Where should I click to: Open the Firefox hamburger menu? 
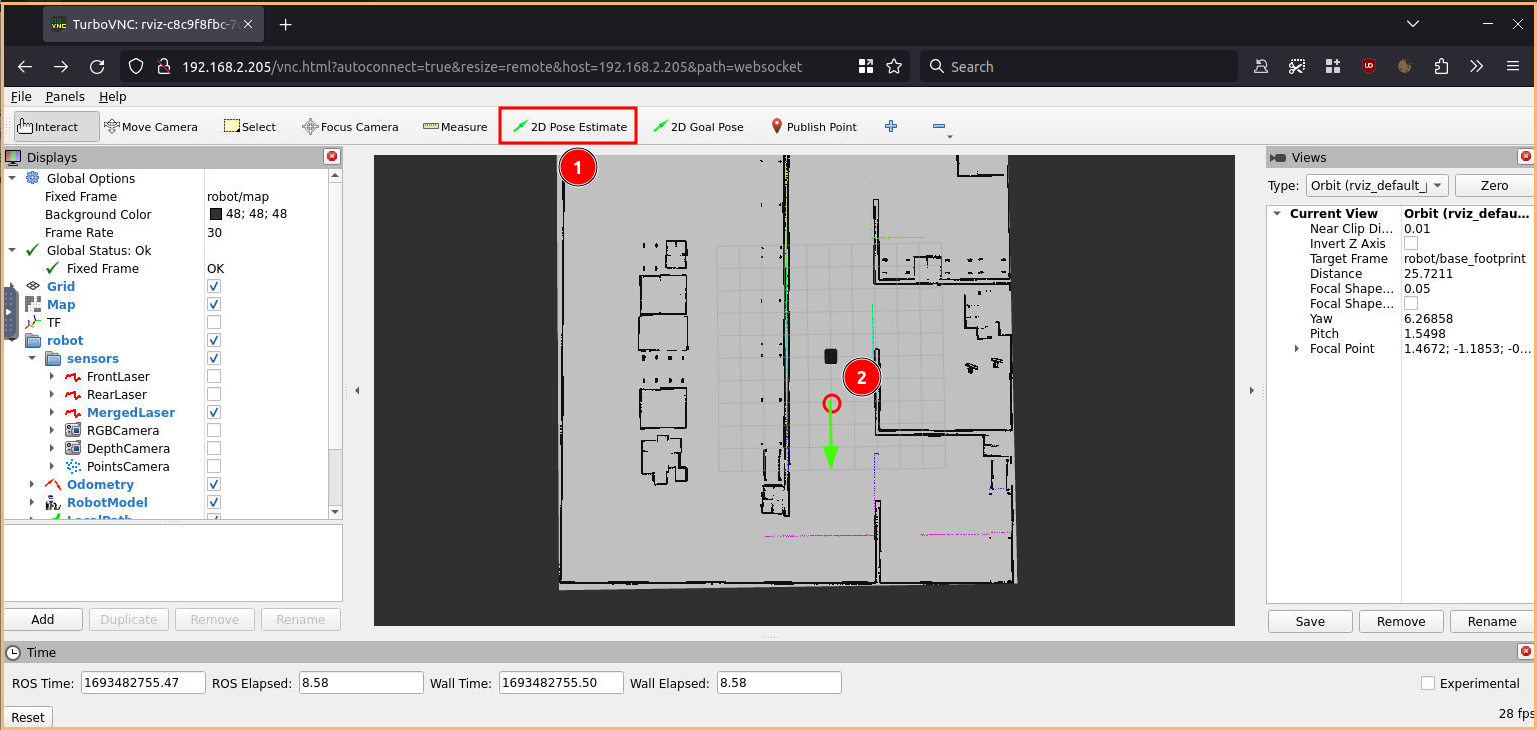(x=1513, y=66)
